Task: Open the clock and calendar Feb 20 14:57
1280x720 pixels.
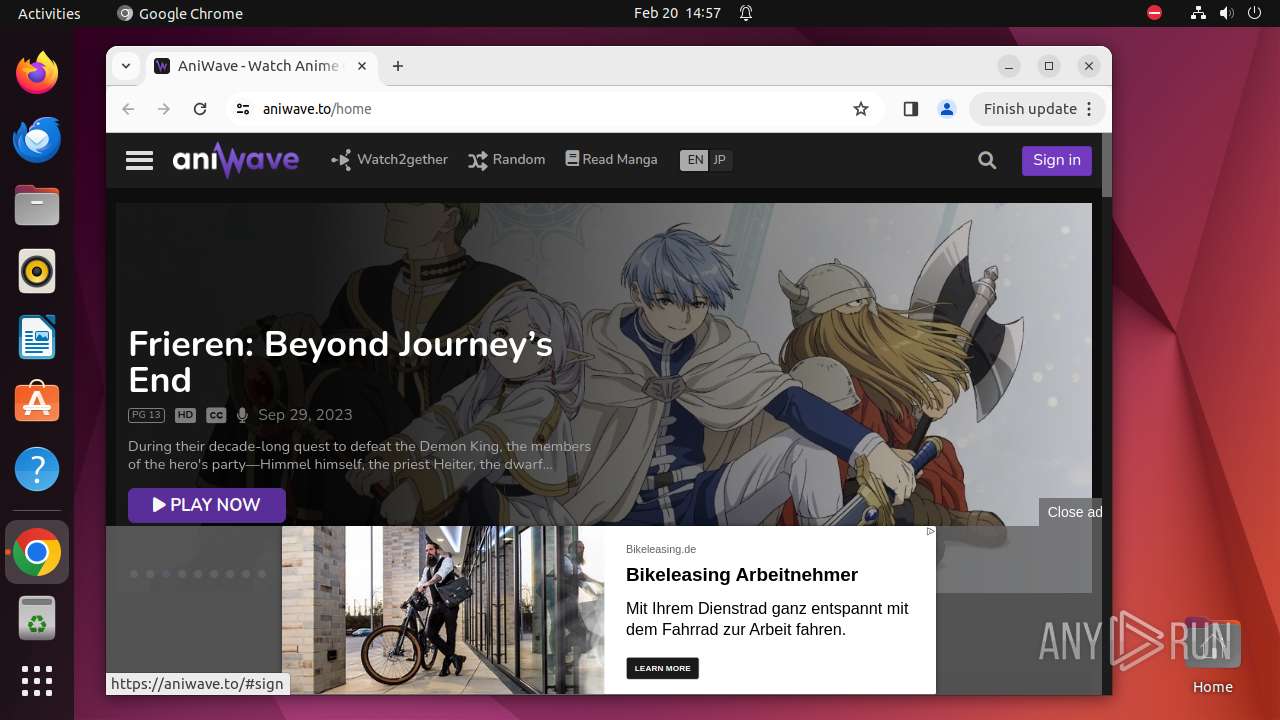Action: pos(677,13)
